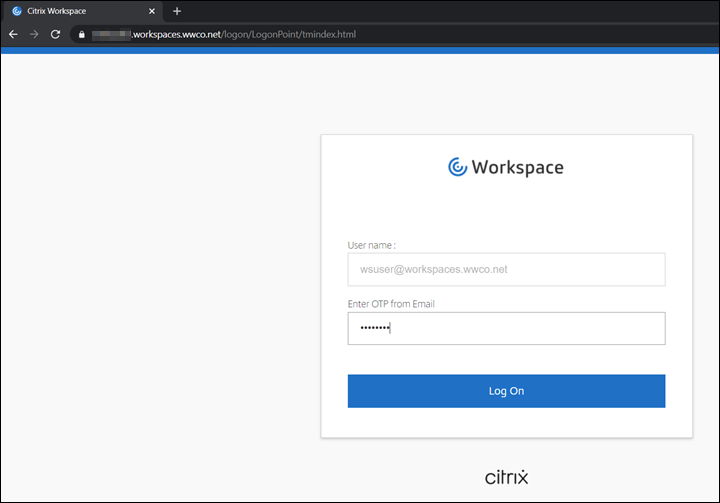Click the 'User name :' label
The height and width of the screenshot is (503, 720).
[371, 245]
